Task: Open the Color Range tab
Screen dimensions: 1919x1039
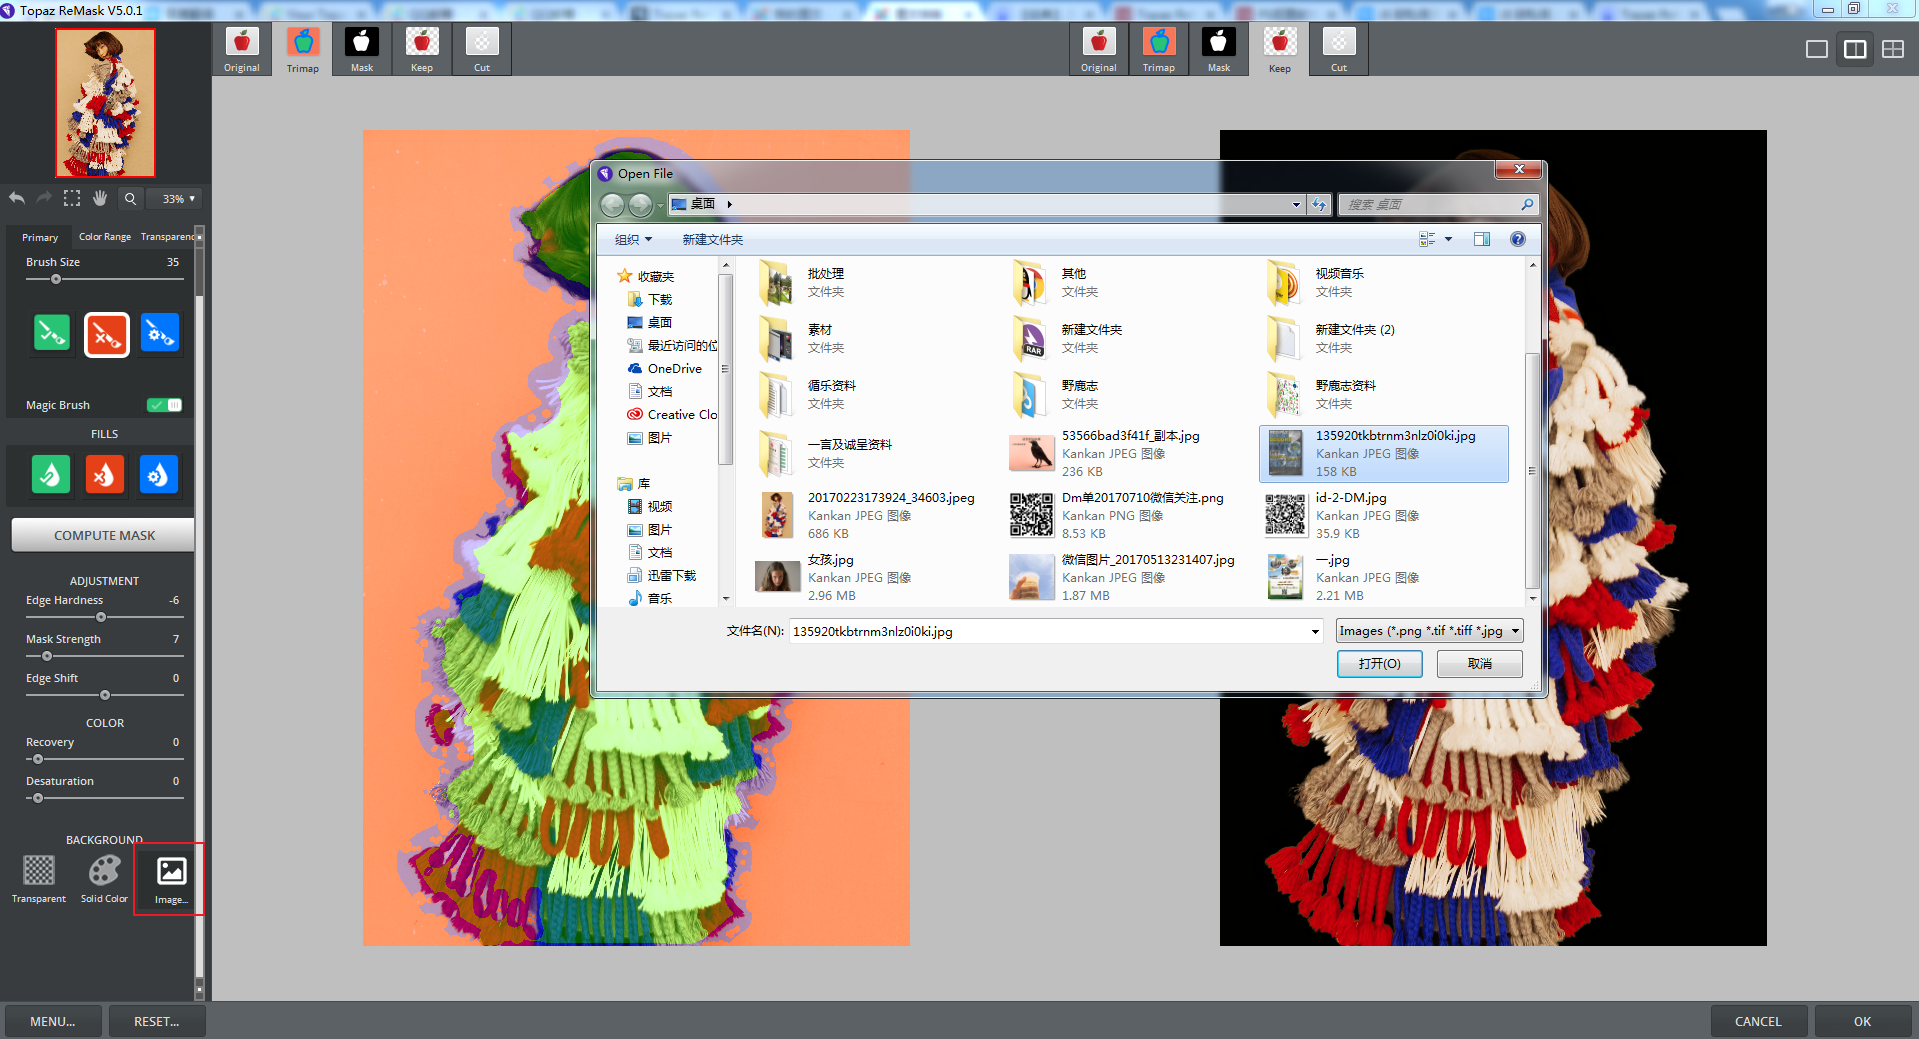Action: pyautogui.click(x=105, y=237)
